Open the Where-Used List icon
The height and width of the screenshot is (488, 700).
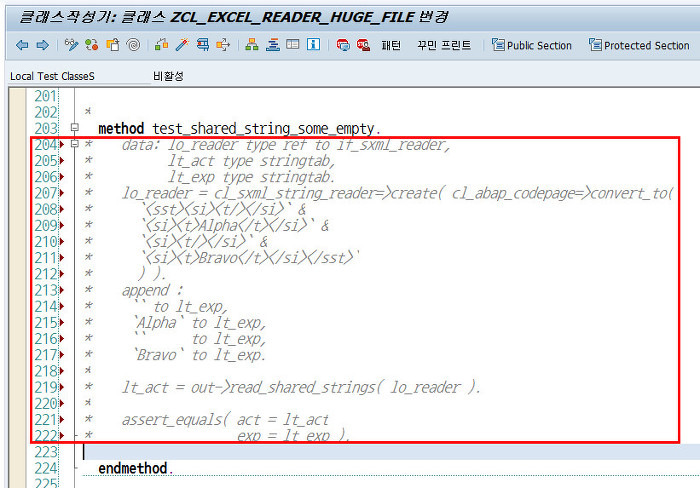223,45
